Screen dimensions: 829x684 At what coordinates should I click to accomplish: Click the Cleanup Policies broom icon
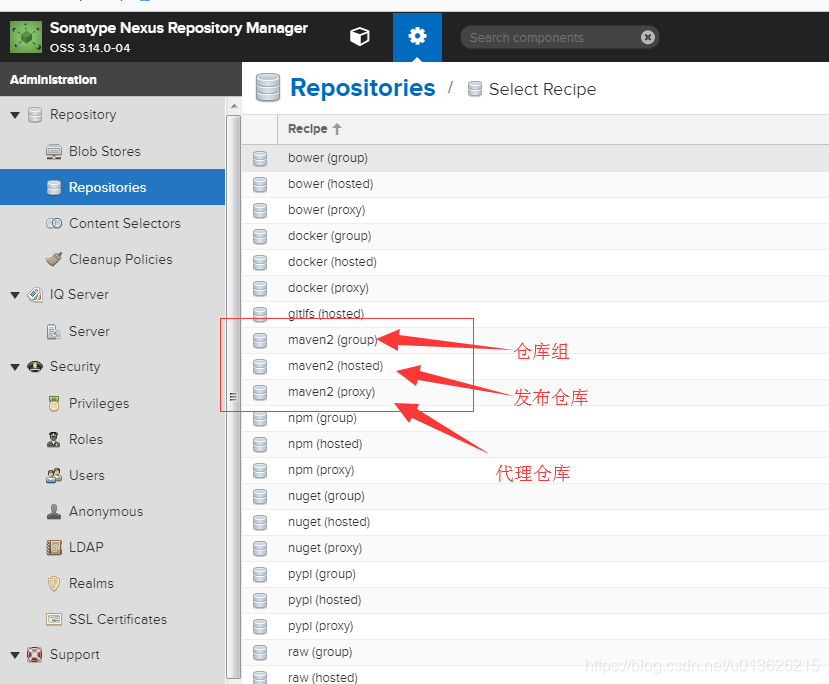(54, 259)
